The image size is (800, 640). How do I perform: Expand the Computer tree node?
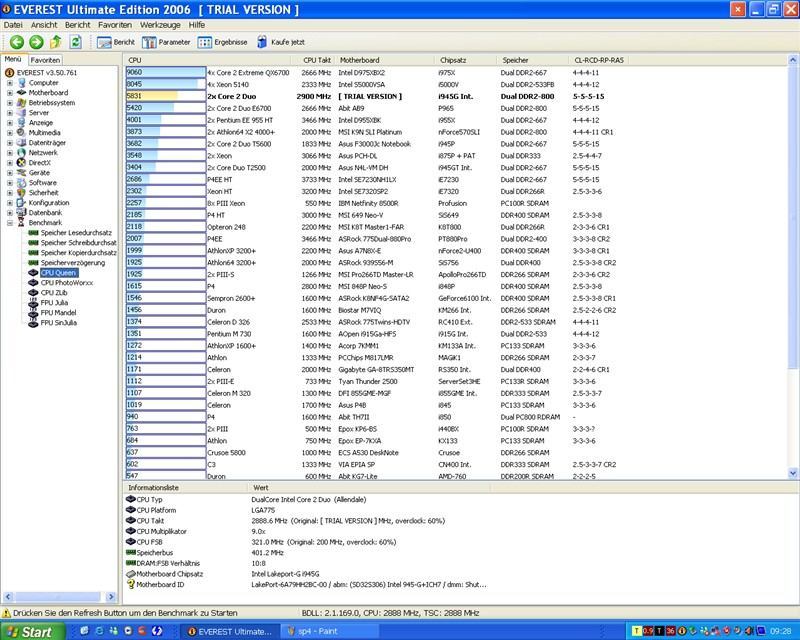pyautogui.click(x=10, y=83)
